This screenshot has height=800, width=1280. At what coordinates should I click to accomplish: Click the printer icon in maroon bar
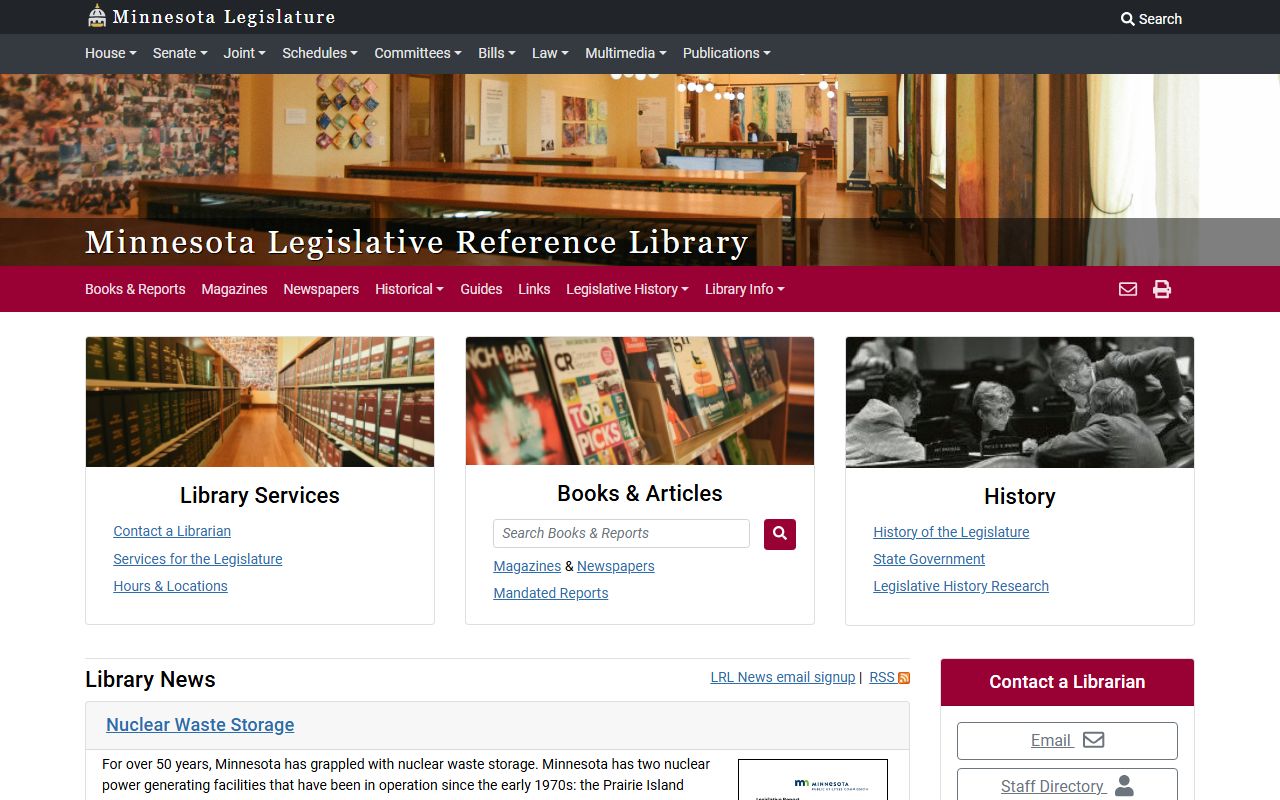(1162, 289)
